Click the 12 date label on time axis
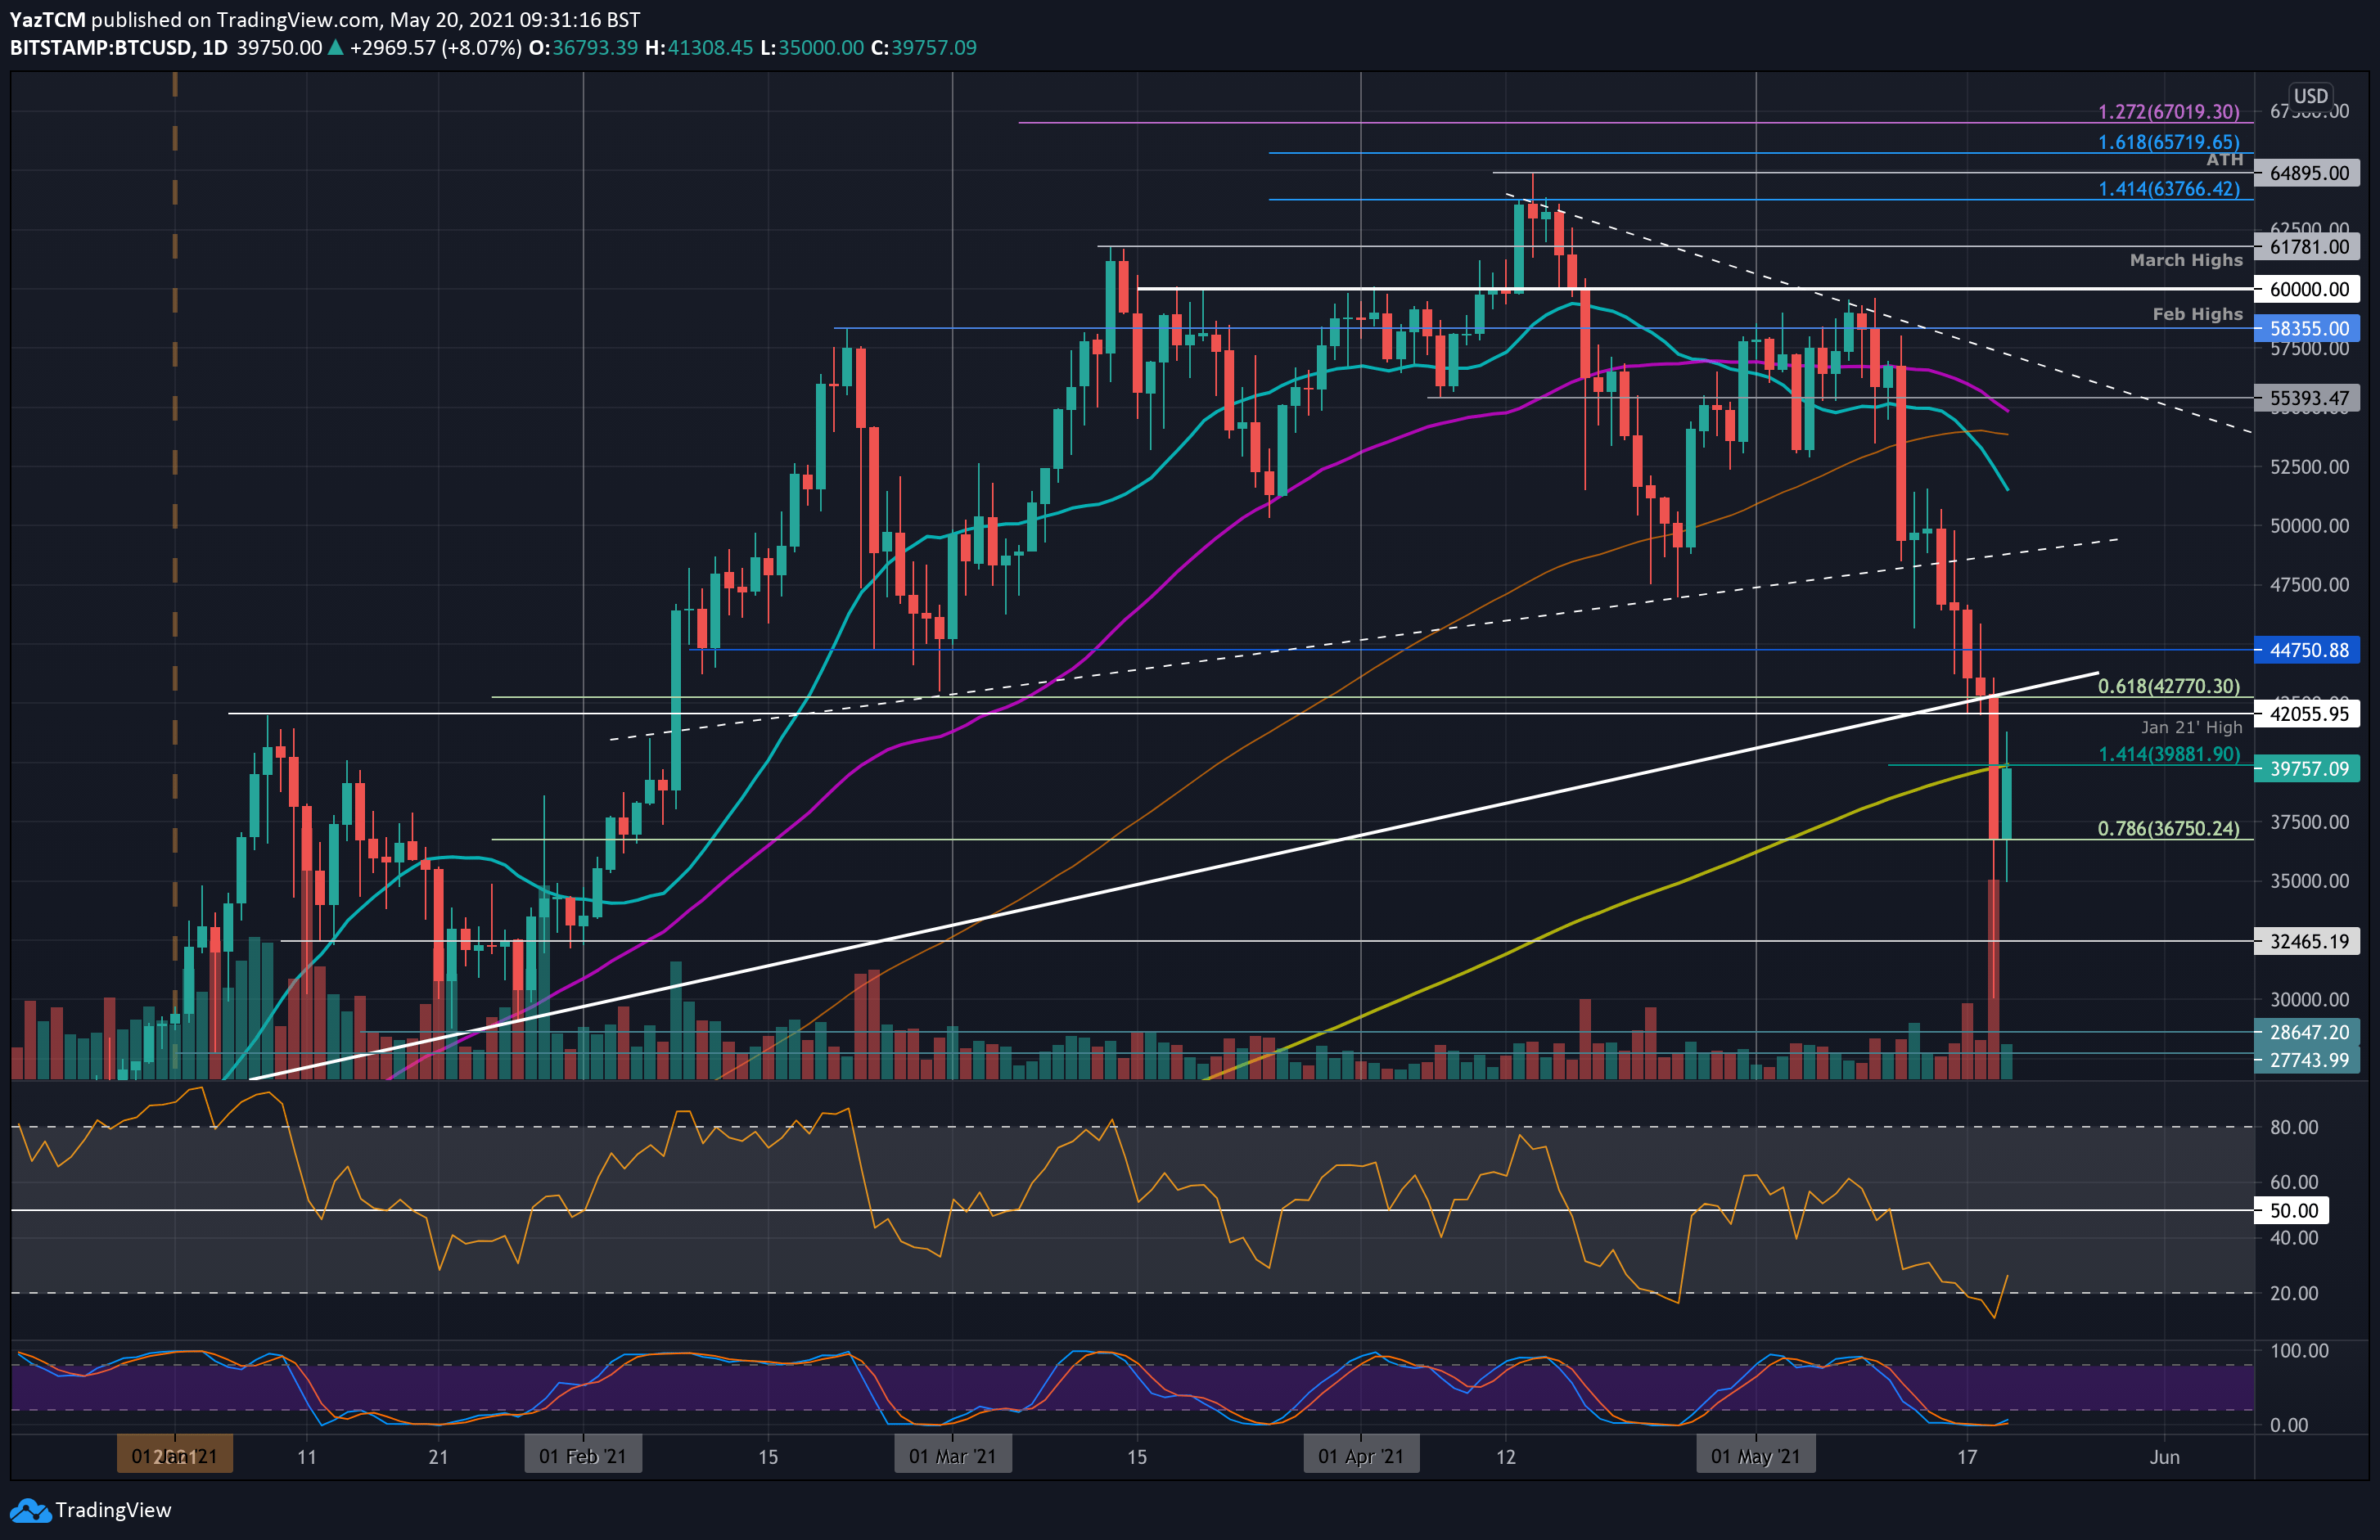Viewport: 2380px width, 1540px height. 1506,1457
